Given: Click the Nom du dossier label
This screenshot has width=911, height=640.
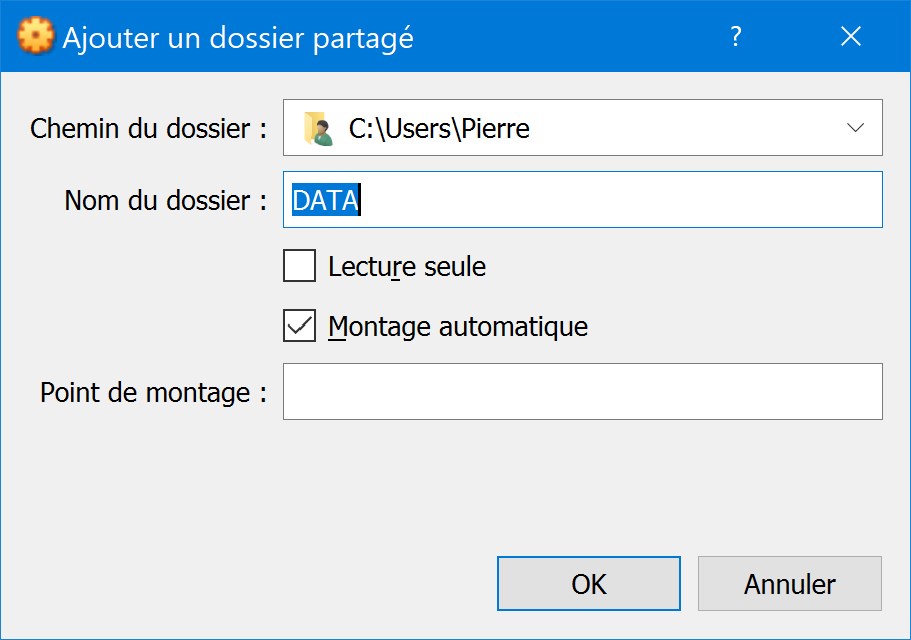Looking at the screenshot, I should pos(166,200).
